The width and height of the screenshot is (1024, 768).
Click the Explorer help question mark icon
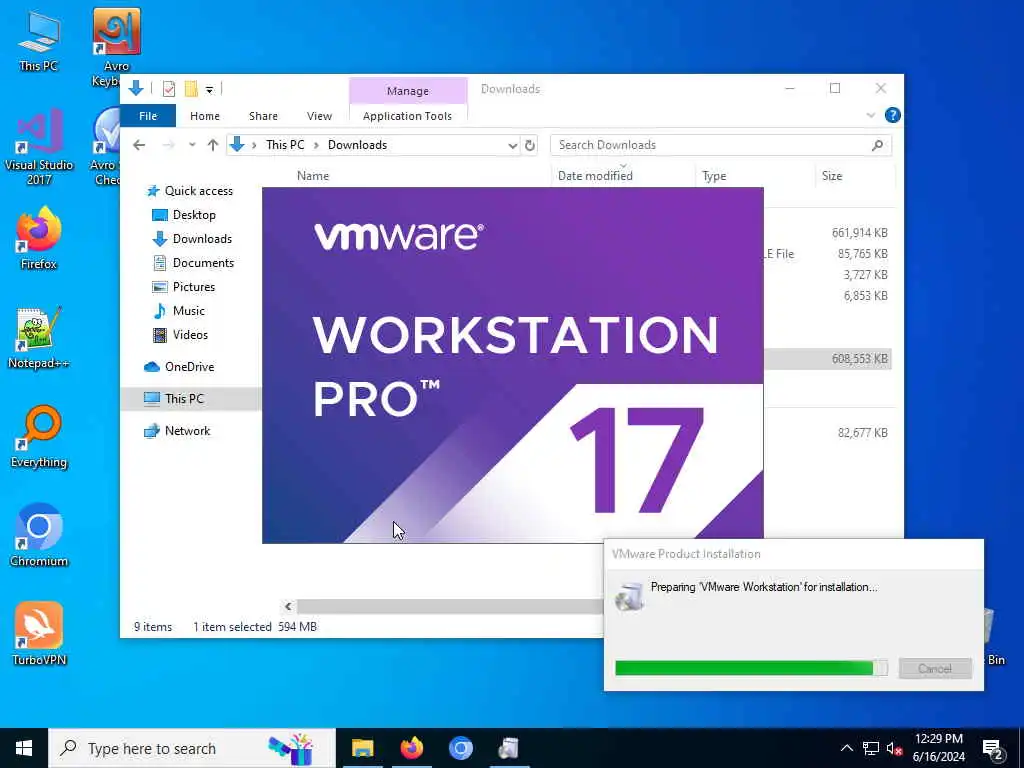click(892, 115)
